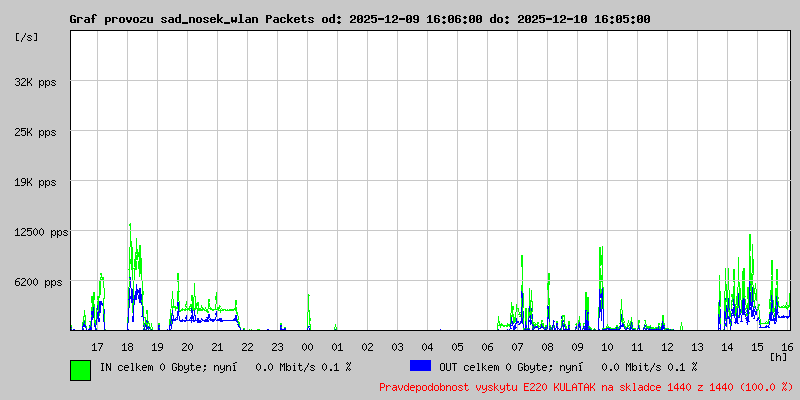Click the '07' hour axis label
Viewport: 800px width, 400px height.
pos(517,347)
